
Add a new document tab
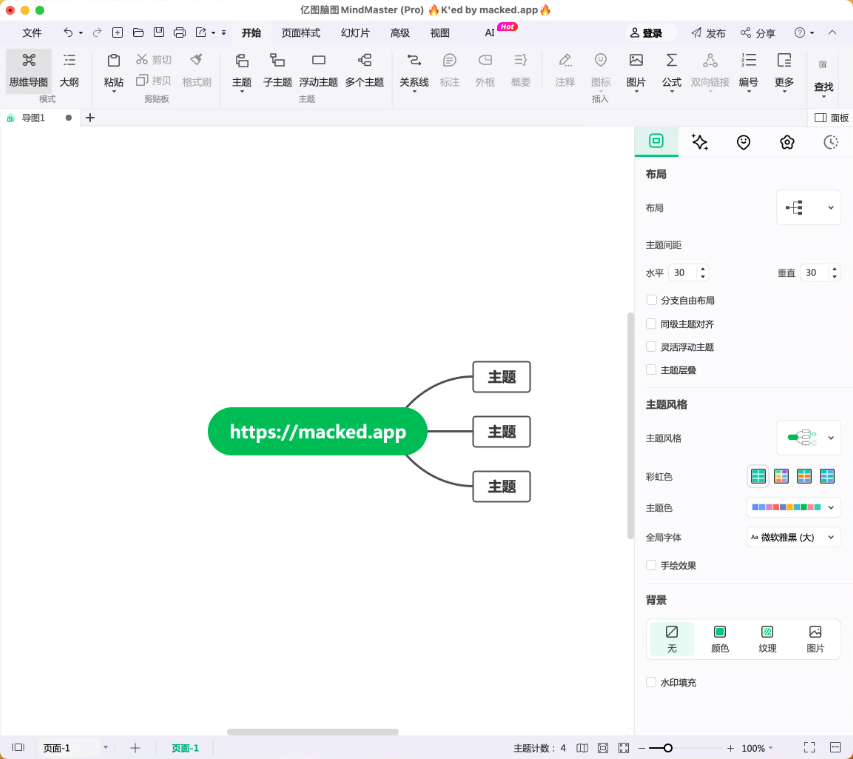point(90,118)
